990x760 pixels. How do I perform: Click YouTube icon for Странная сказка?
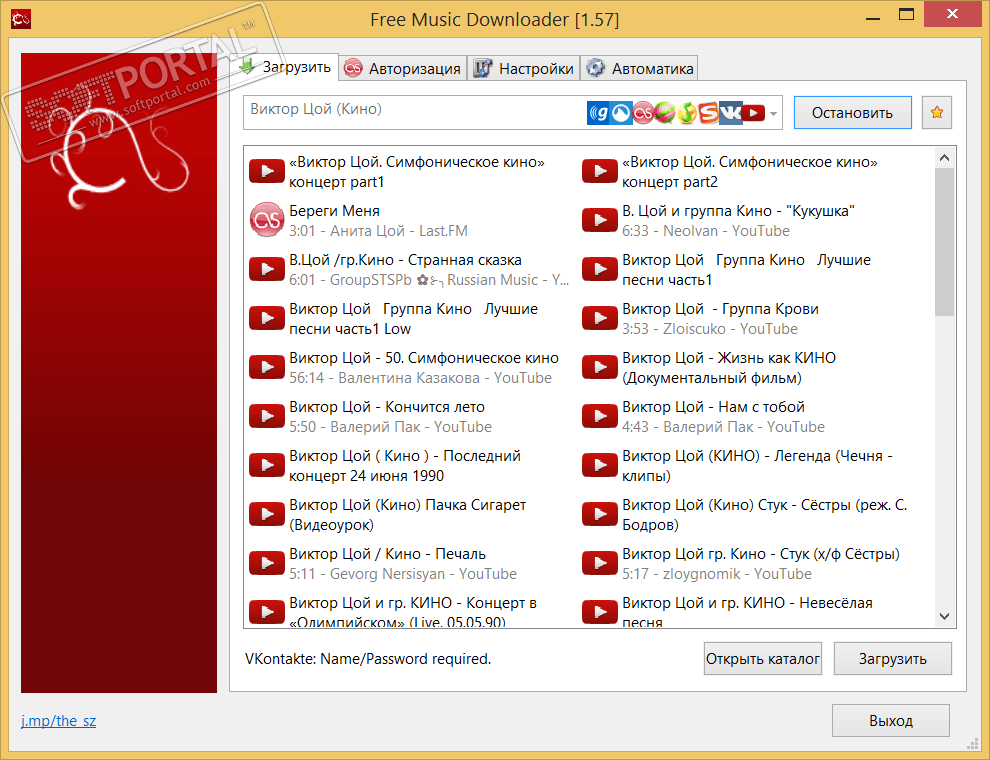pyautogui.click(x=266, y=269)
